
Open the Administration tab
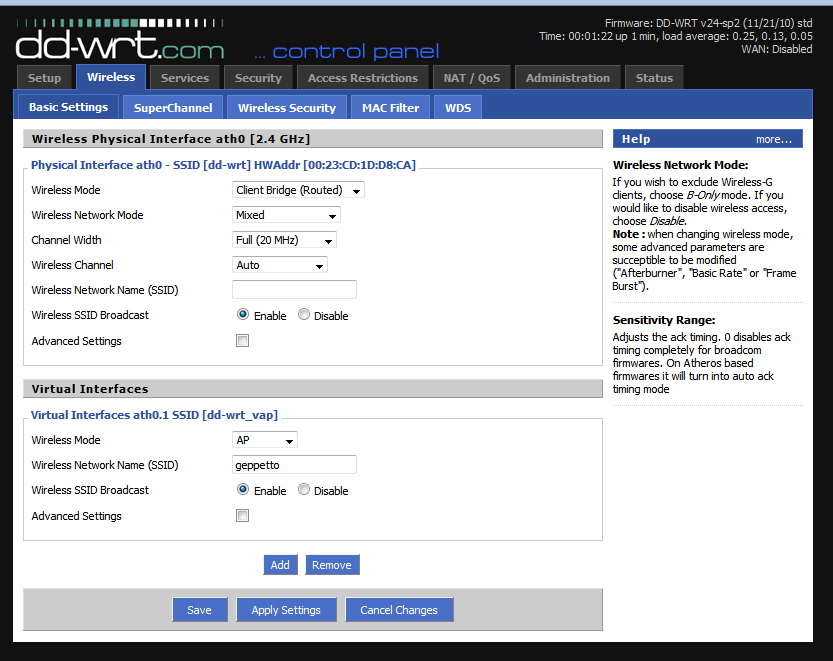(567, 78)
